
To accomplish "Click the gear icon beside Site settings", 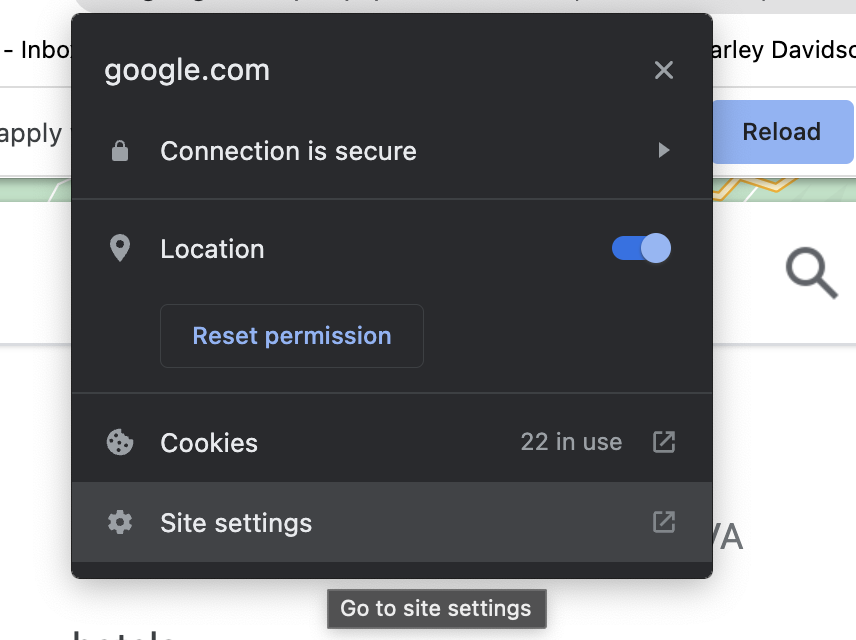I will 120,523.
